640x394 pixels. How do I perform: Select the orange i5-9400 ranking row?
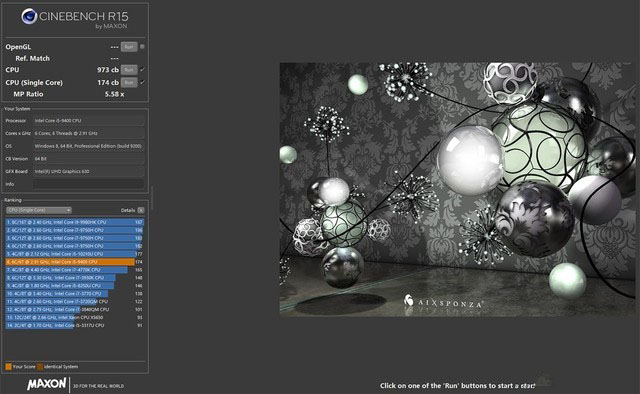(x=75, y=262)
